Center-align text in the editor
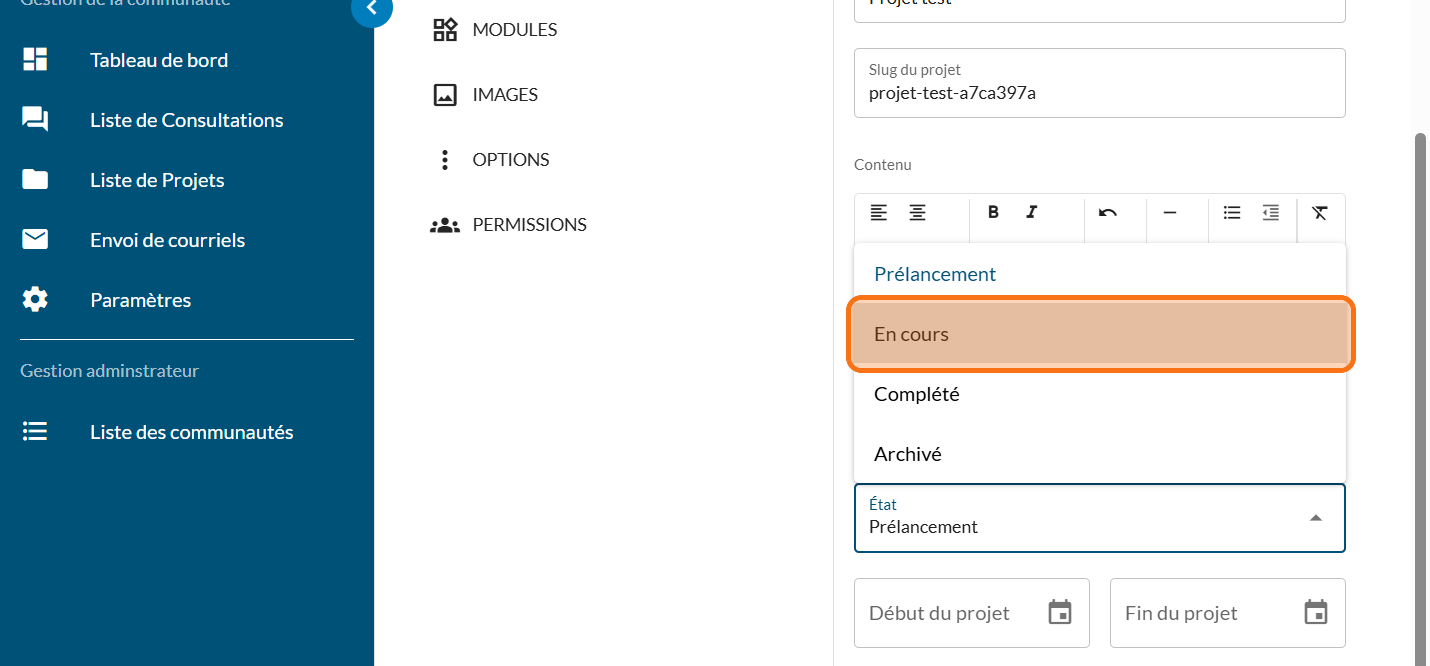Image resolution: width=1430 pixels, height=666 pixels. point(917,212)
